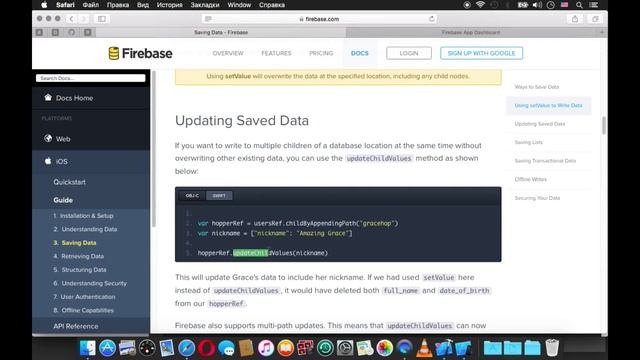640x360 pixels.
Task: Open the GitHub pinned tab
Action: coord(71,32)
